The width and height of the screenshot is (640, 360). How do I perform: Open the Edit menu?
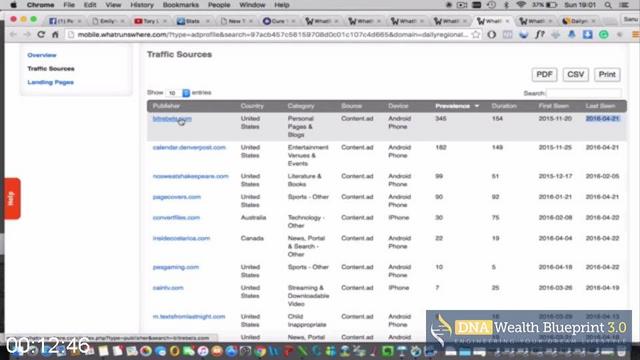[x=90, y=5]
